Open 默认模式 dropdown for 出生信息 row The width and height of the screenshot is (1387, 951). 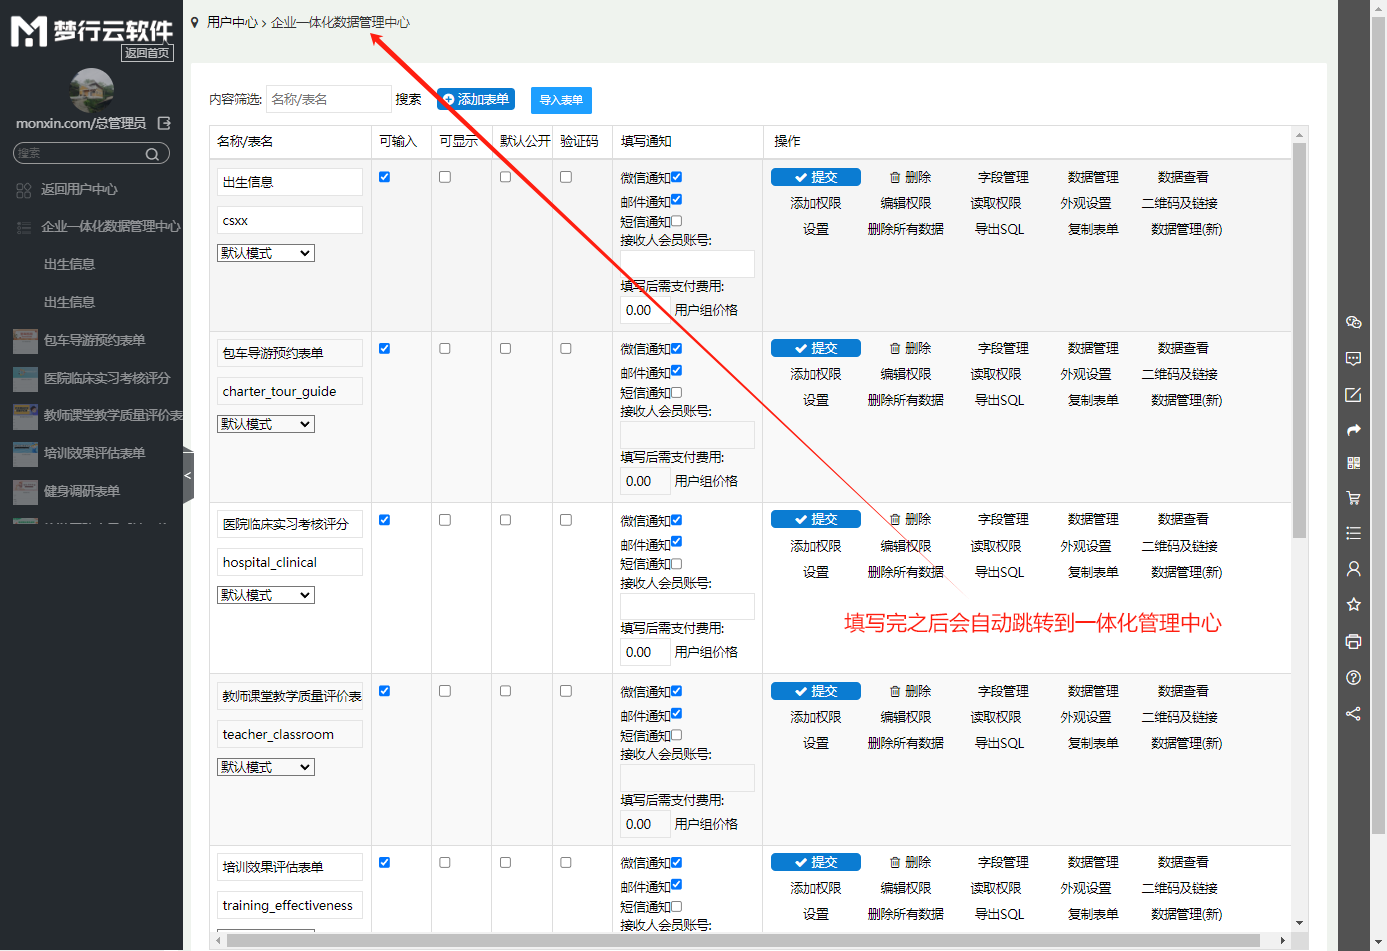[x=266, y=253]
